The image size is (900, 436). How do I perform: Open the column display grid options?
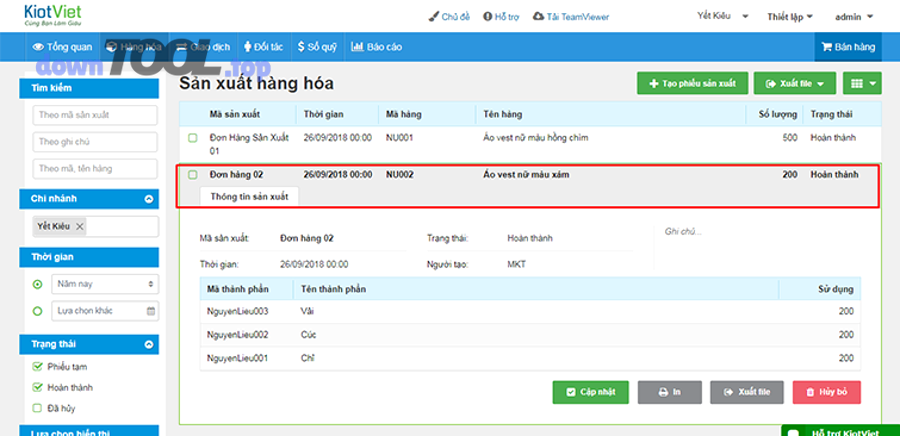[x=860, y=84]
